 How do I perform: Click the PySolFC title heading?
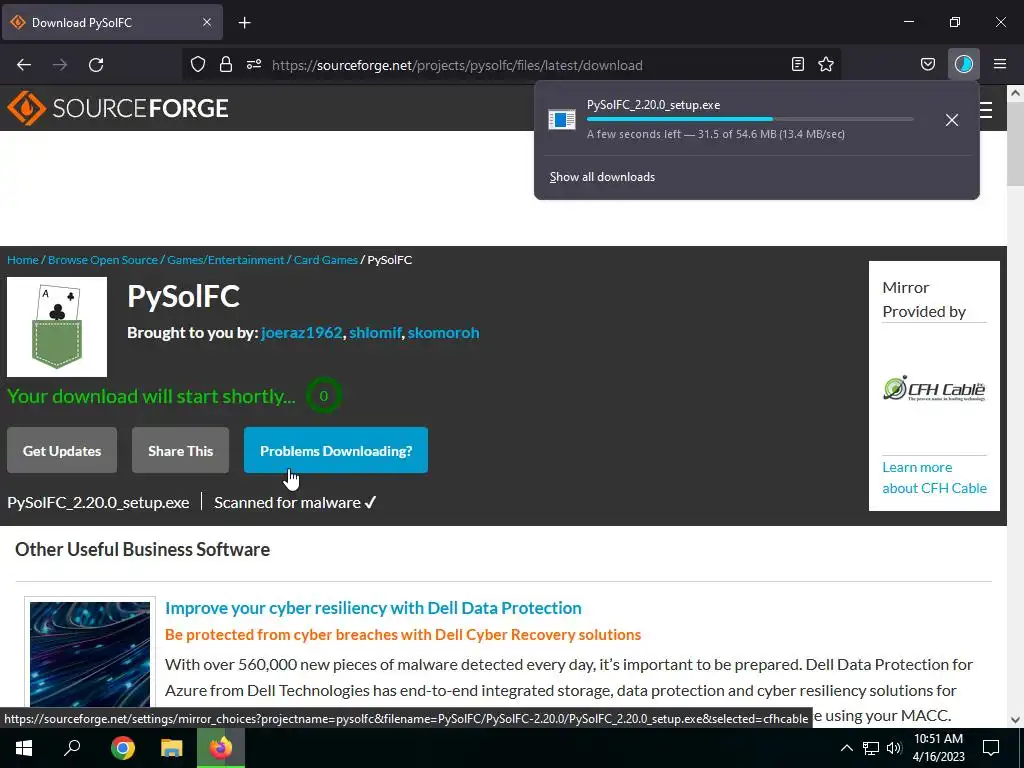tap(184, 296)
